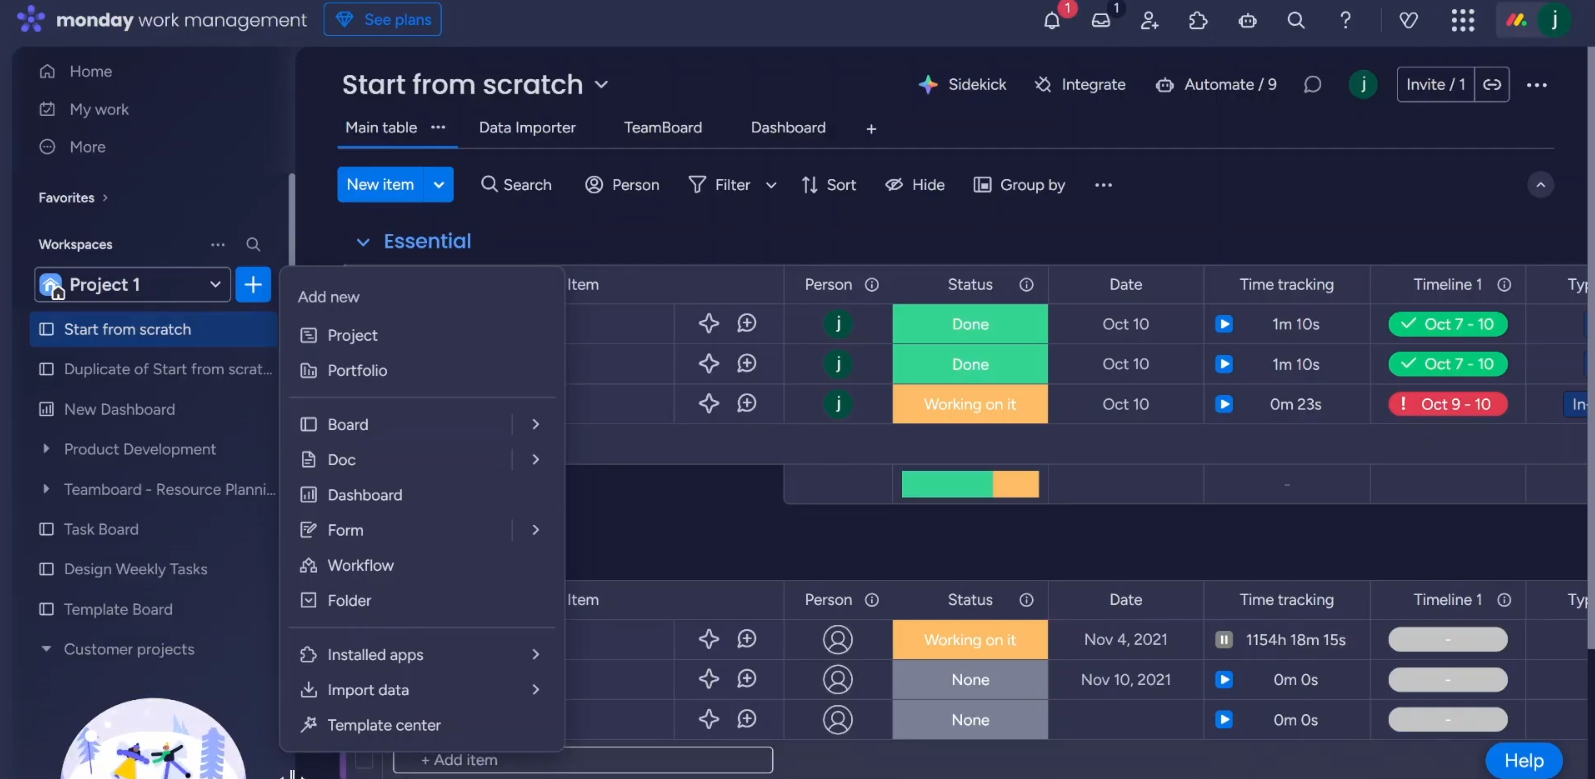Tick the checkbox beside Add item row

(365, 761)
